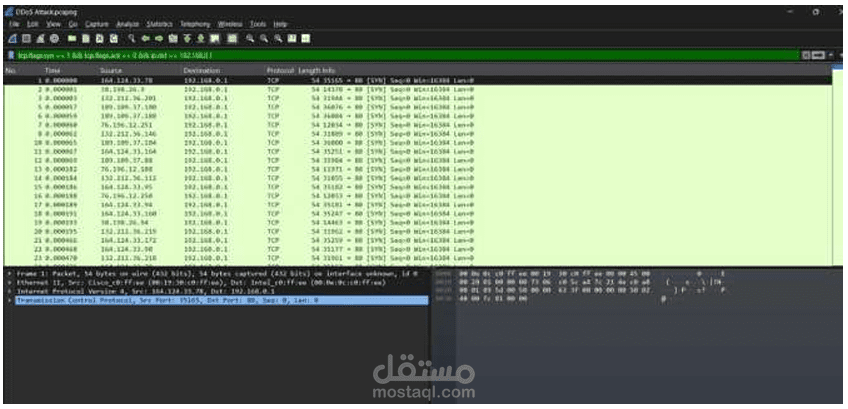This screenshot has height=409, width=848.
Task: Sort by the No. column header
Action: (x=10, y=71)
